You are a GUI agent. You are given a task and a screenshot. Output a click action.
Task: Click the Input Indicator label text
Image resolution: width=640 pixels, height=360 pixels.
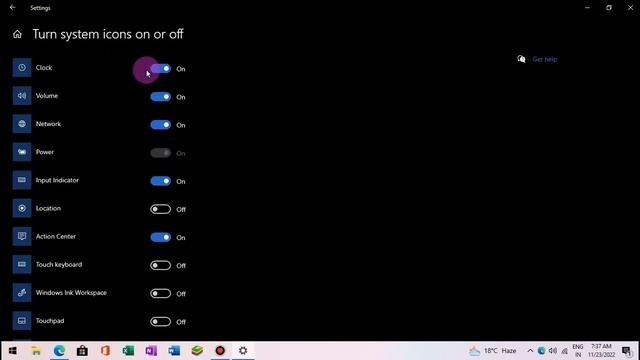point(57,180)
